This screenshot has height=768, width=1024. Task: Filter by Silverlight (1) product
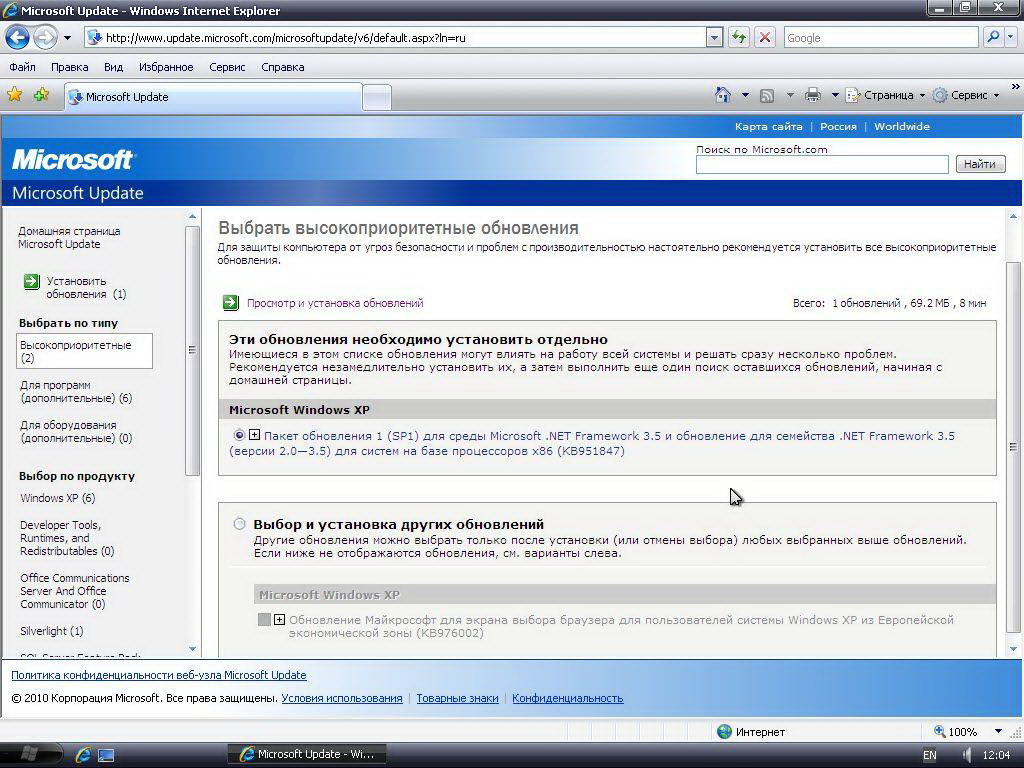click(x=52, y=631)
